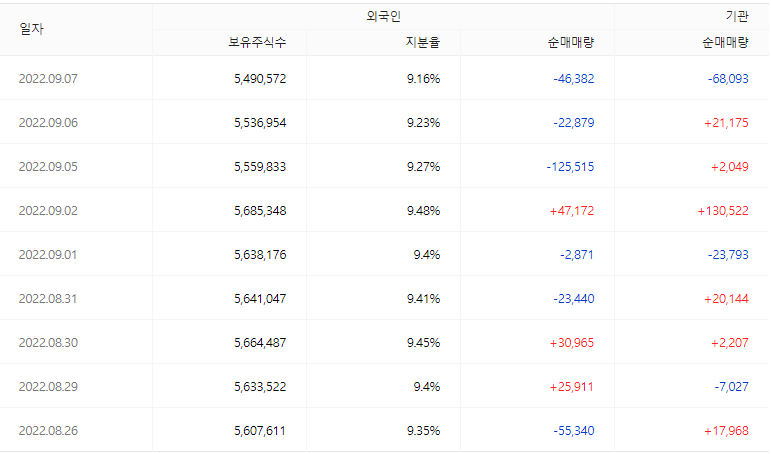Click the 9.41% ownership value
The height and width of the screenshot is (454, 771).
423,299
